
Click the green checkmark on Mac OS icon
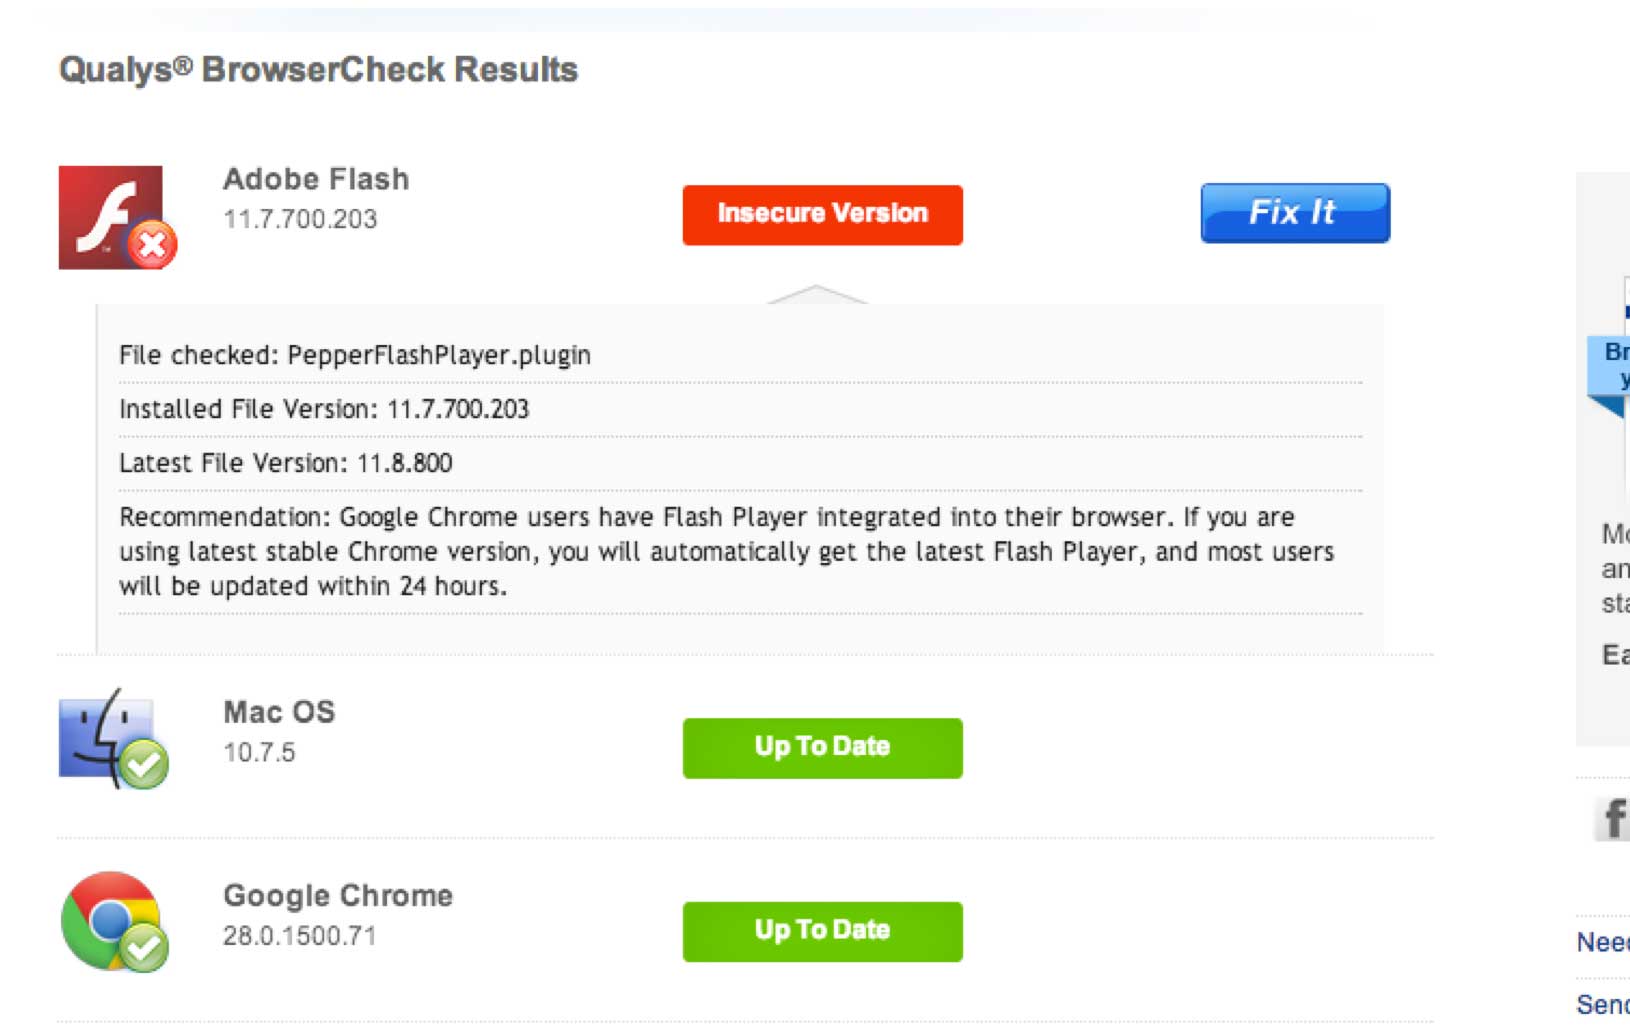[x=145, y=765]
